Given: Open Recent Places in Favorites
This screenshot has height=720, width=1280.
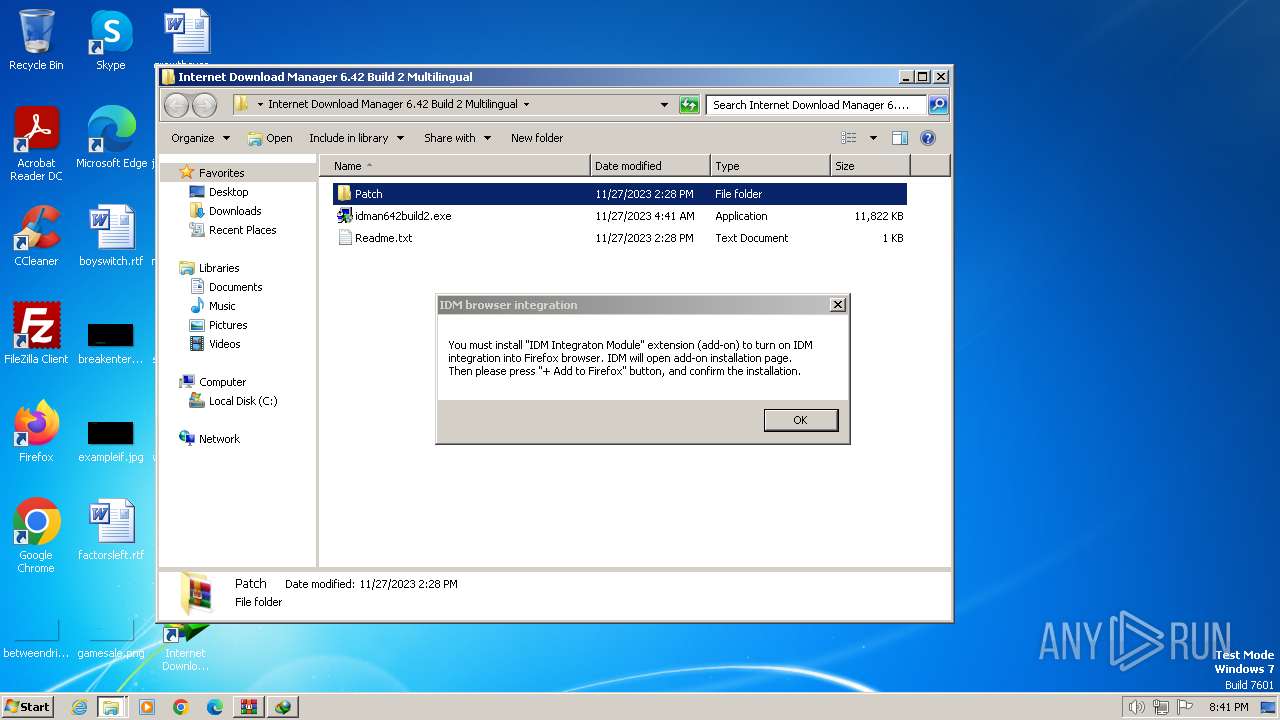Looking at the screenshot, I should coord(242,230).
